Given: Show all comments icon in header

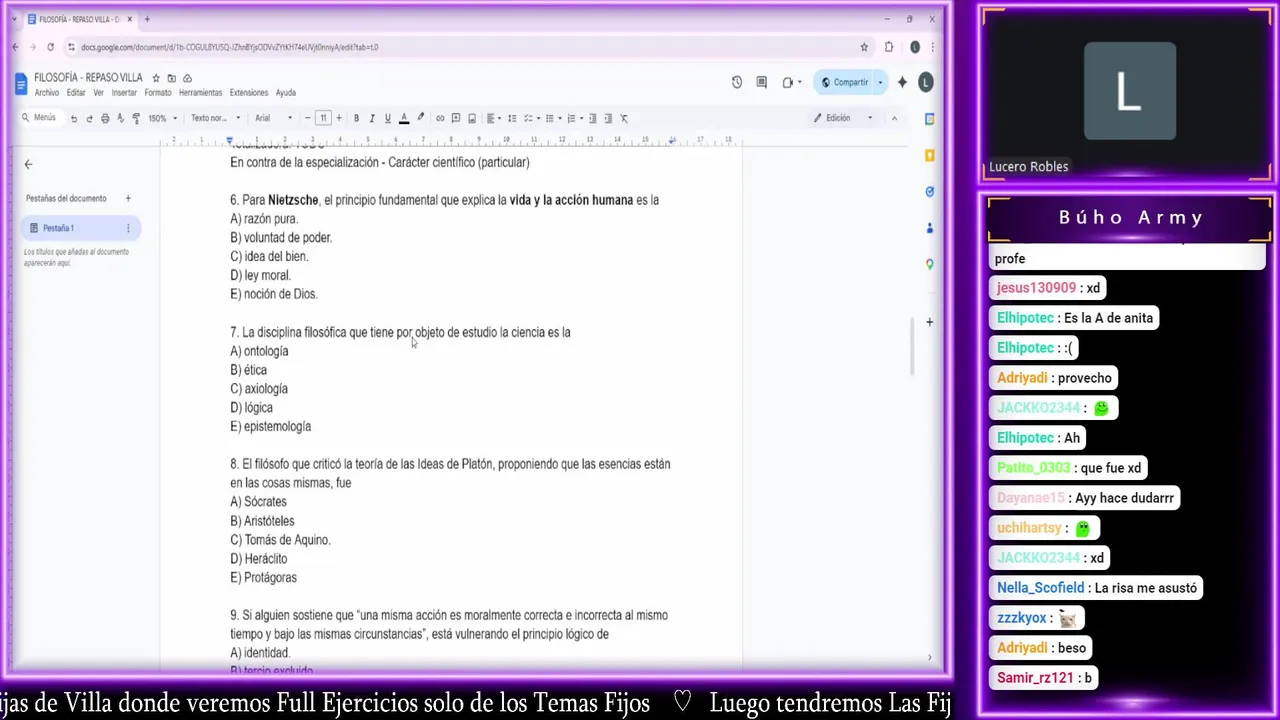Looking at the screenshot, I should pyautogui.click(x=762, y=82).
